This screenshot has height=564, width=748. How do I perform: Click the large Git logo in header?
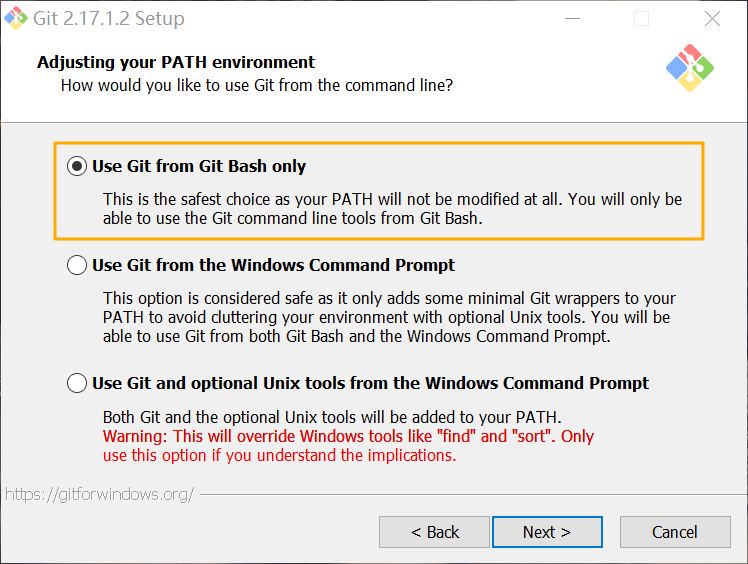(690, 68)
